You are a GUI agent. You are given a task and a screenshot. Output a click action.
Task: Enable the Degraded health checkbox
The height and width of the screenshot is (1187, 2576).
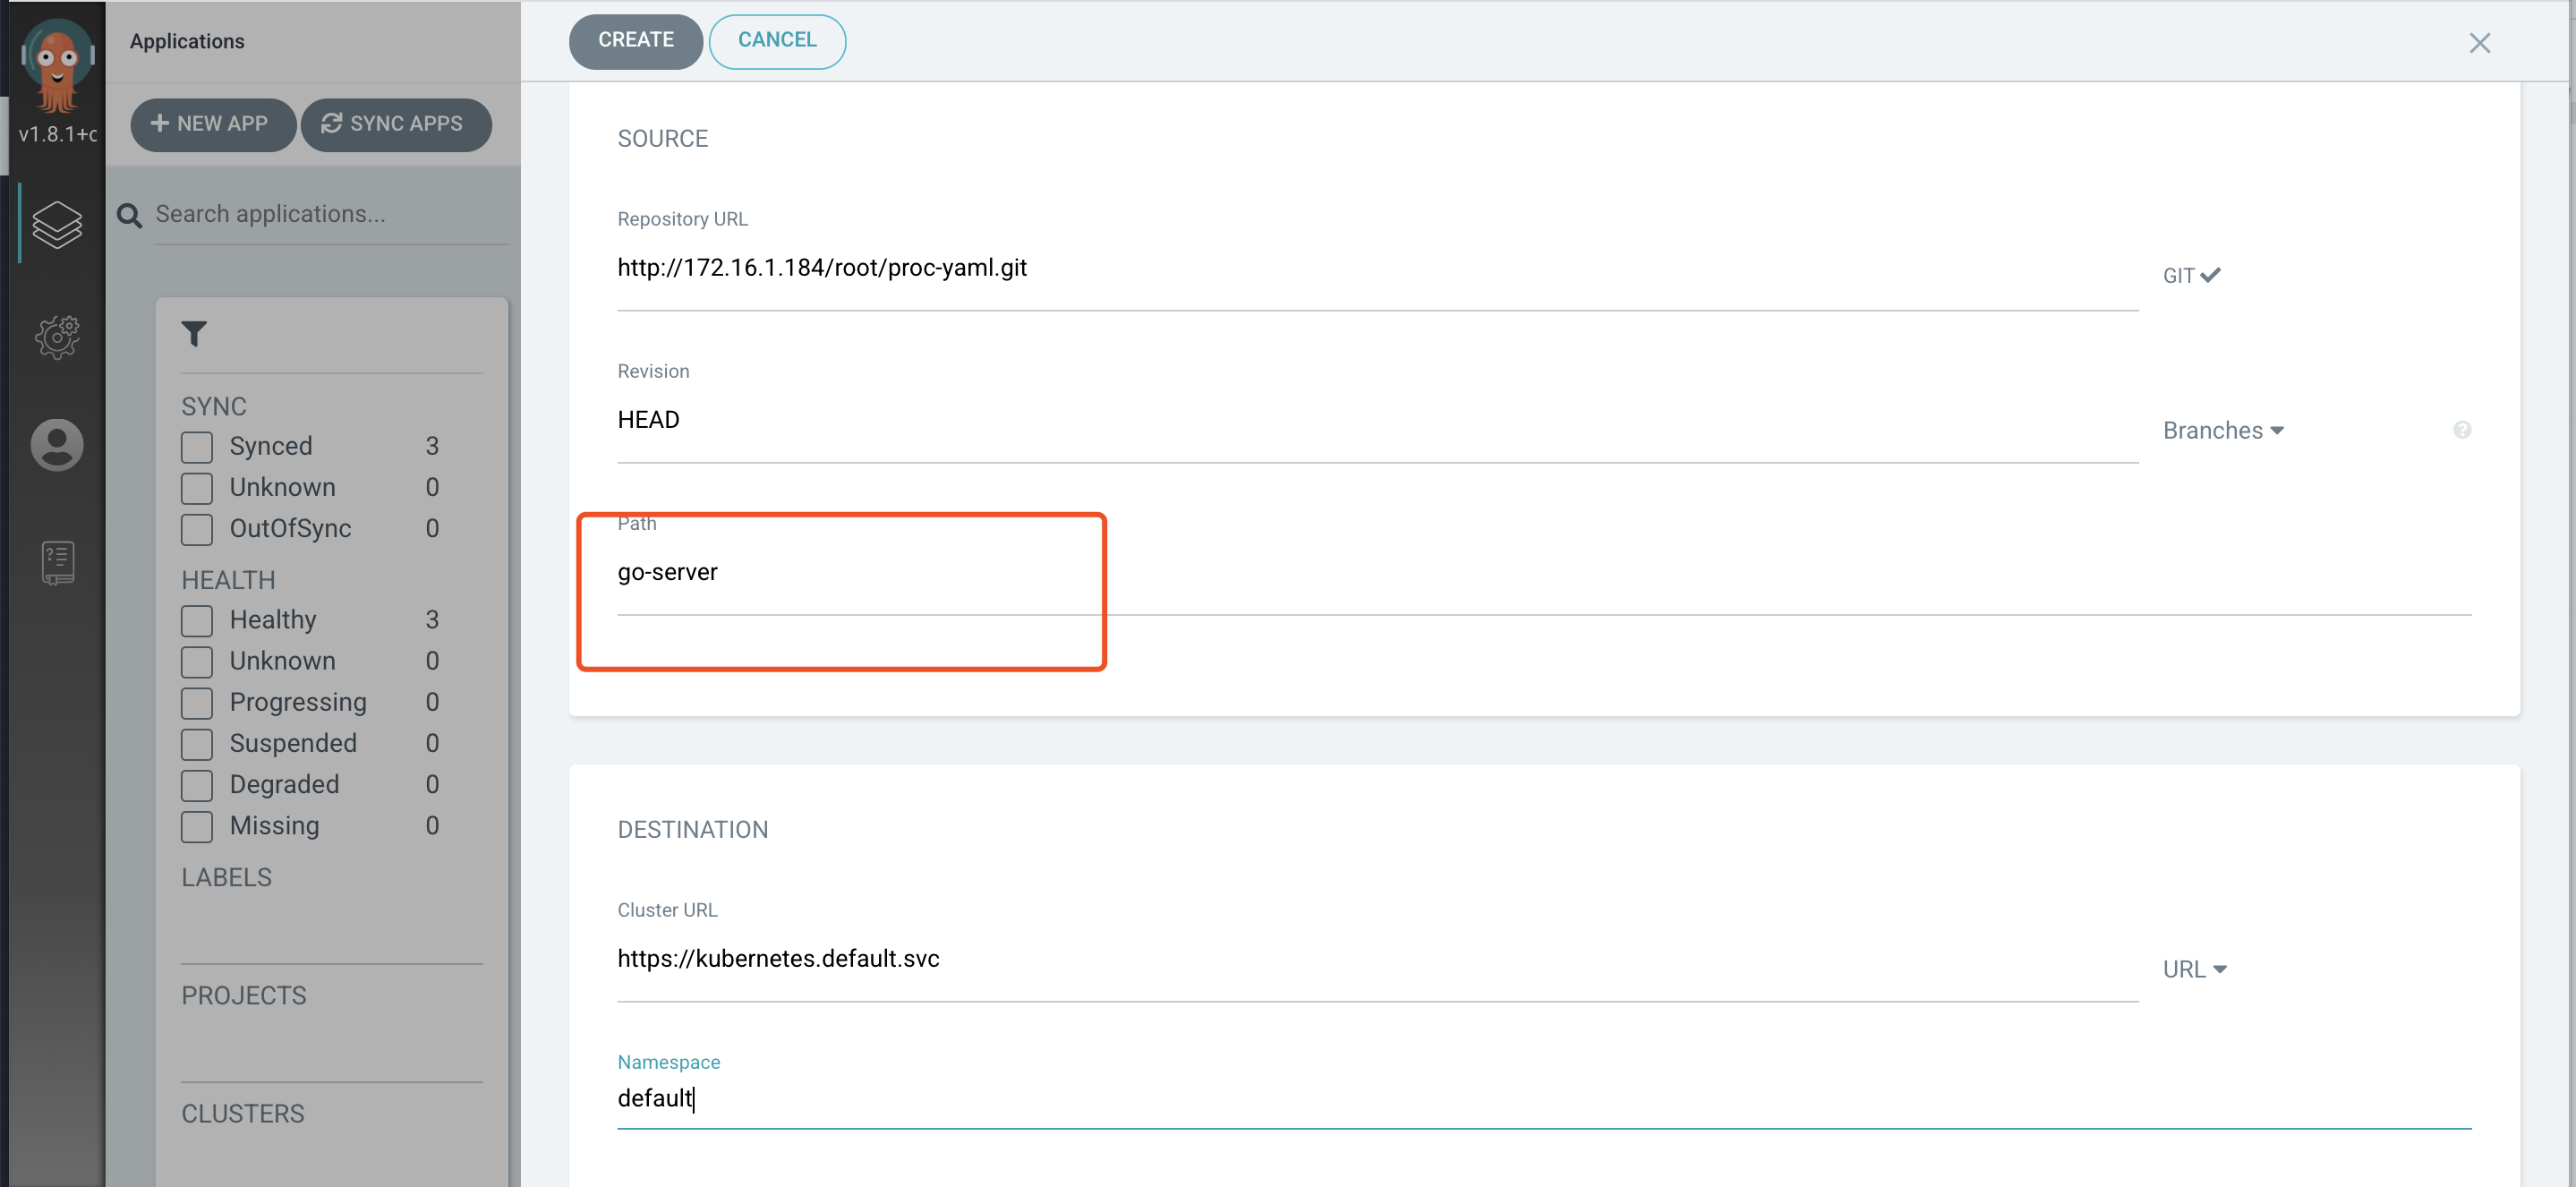coord(197,785)
